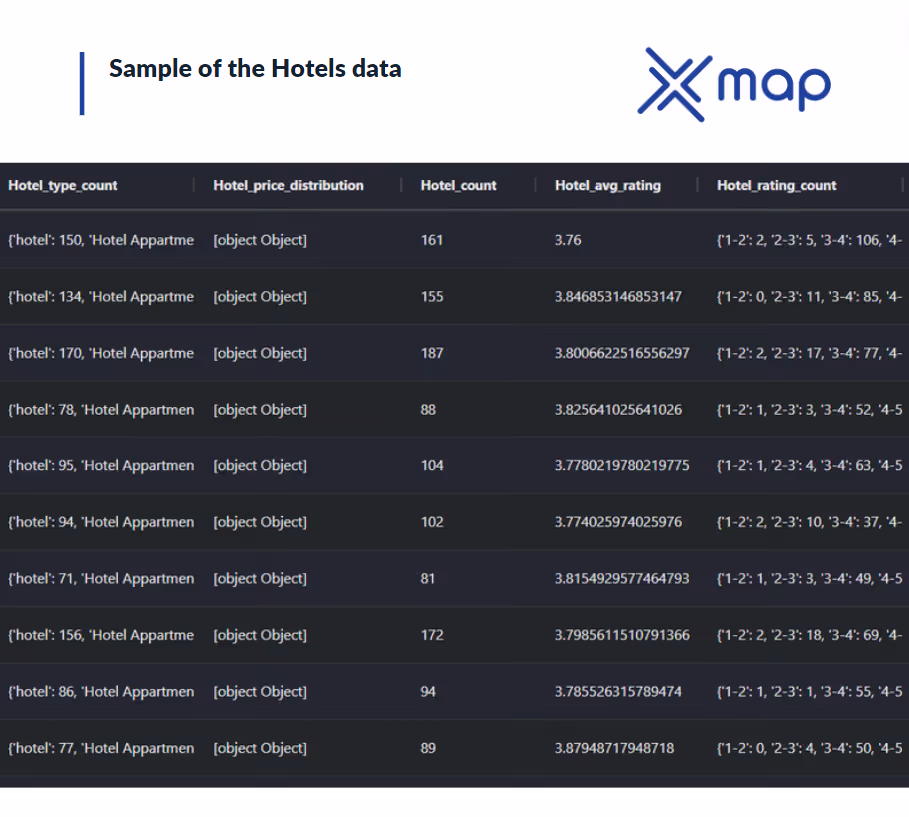
Task: Click rating count cell with '3-4': 63
Action: tap(809, 466)
